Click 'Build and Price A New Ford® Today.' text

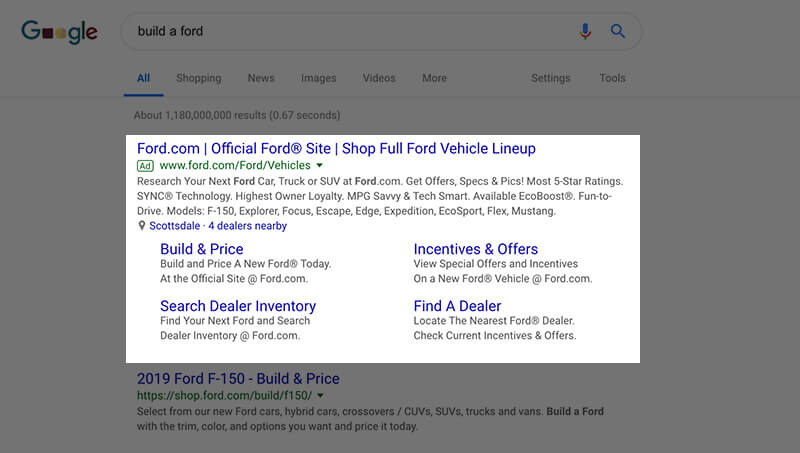245,264
